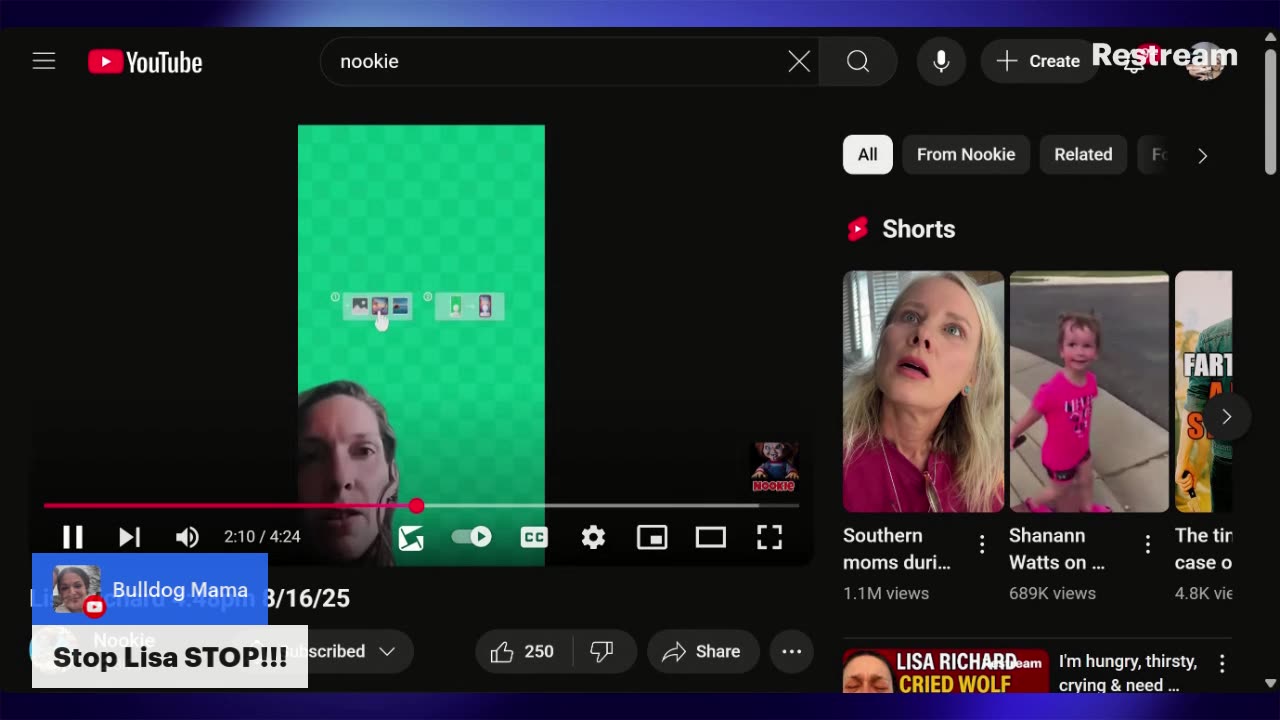The height and width of the screenshot is (720, 1280).
Task: Select the All filter chip
Action: [x=868, y=155]
